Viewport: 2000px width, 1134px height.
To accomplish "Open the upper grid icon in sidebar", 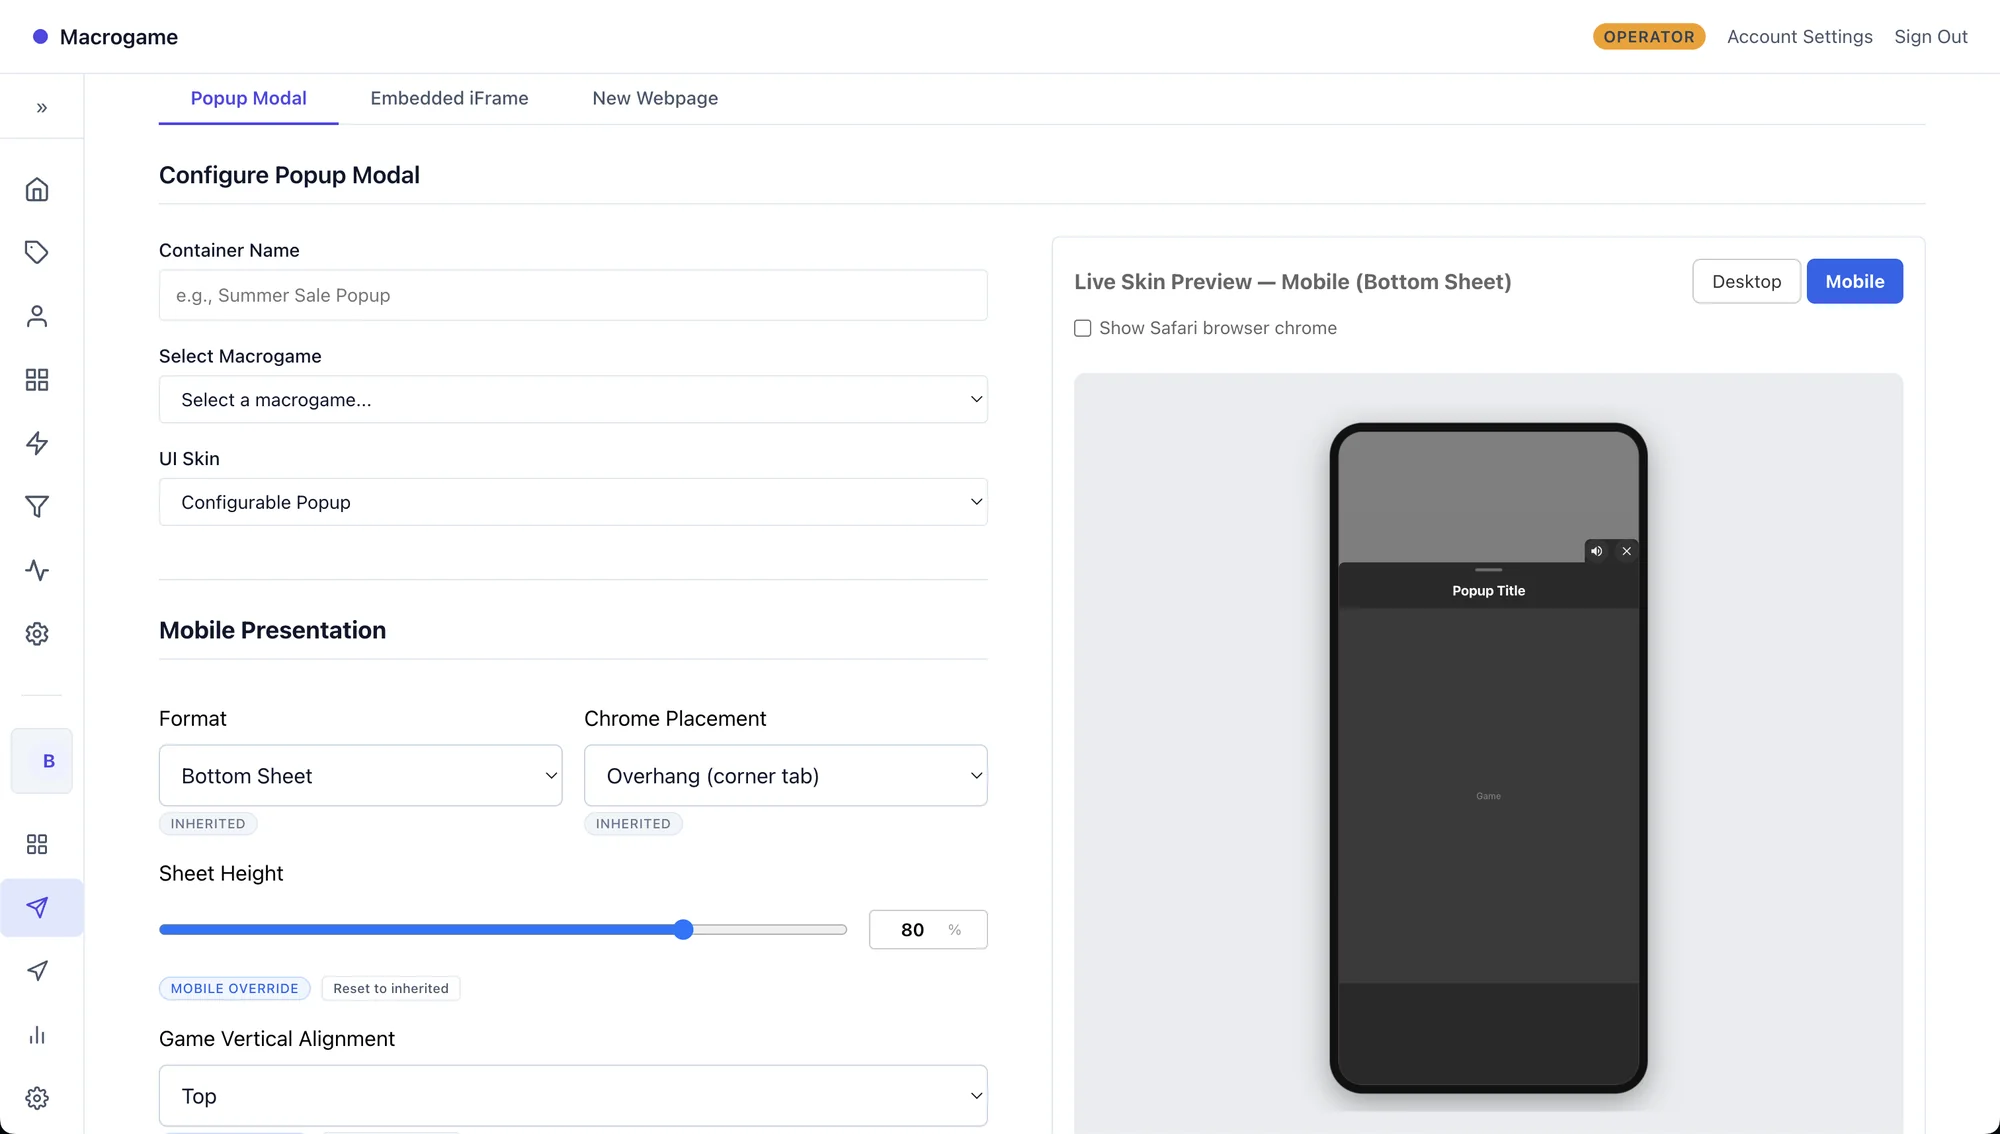I will pos(37,380).
